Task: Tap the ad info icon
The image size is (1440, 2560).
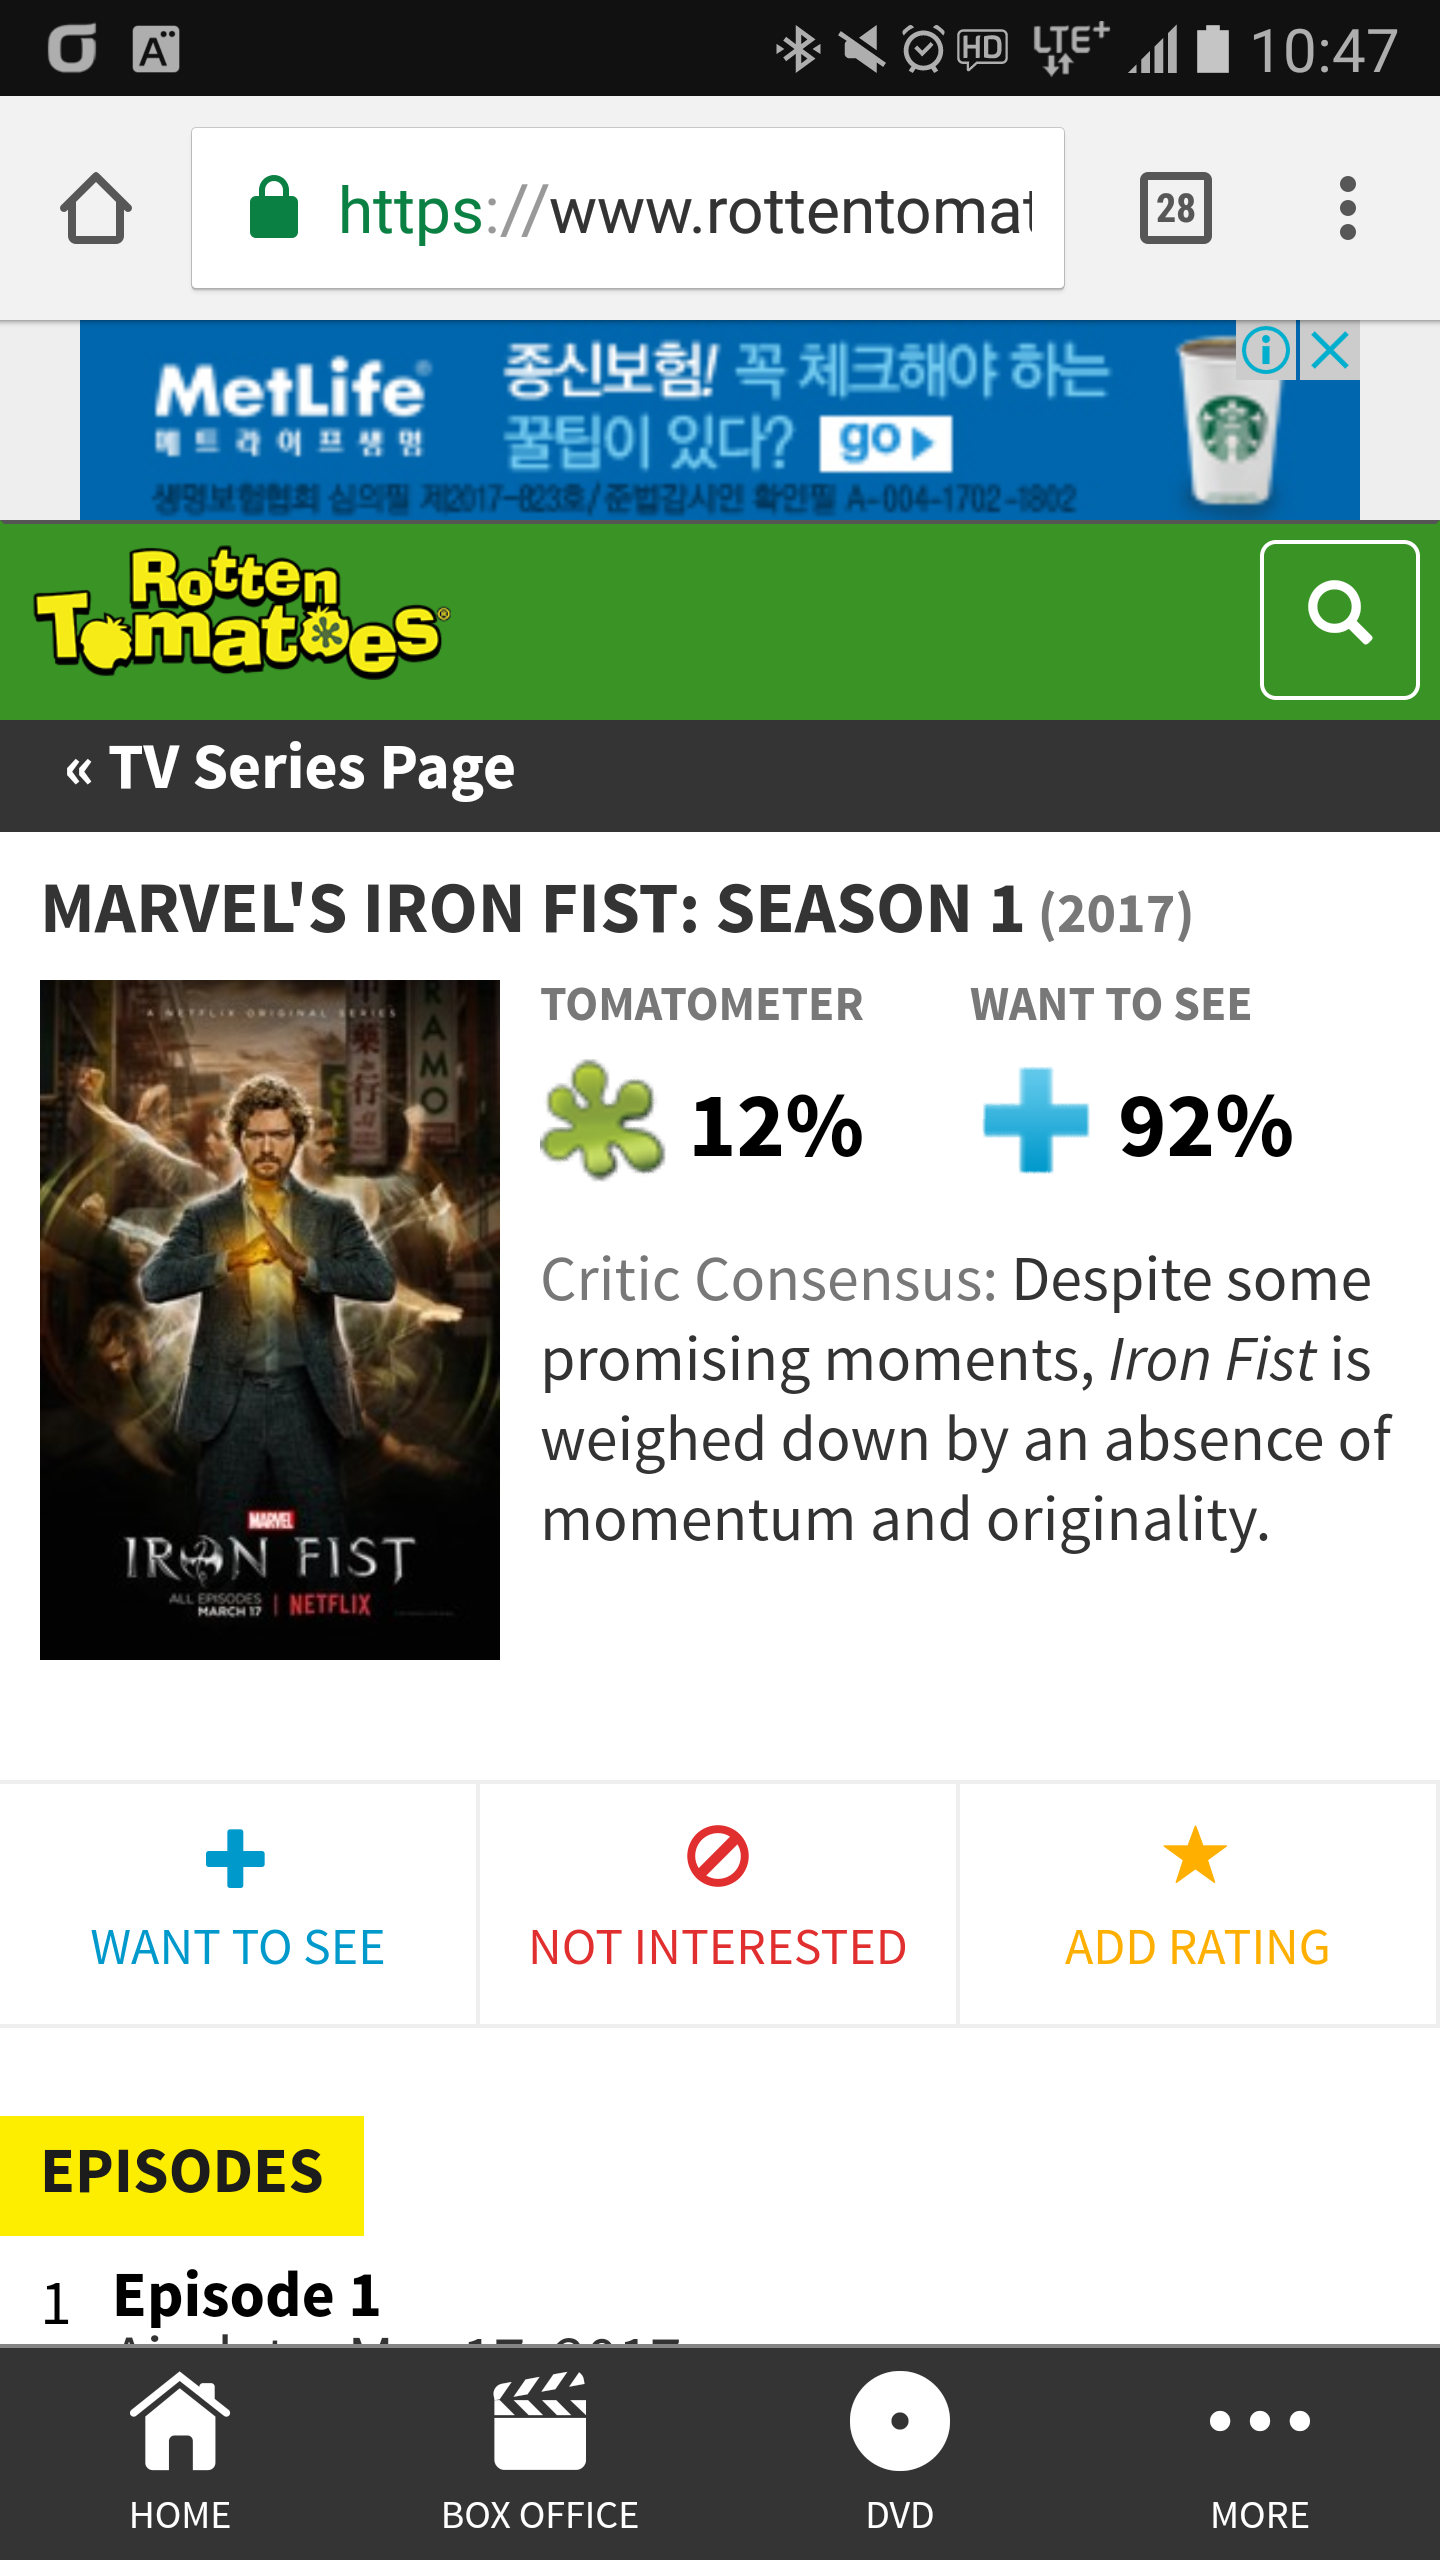Action: [x=1265, y=351]
